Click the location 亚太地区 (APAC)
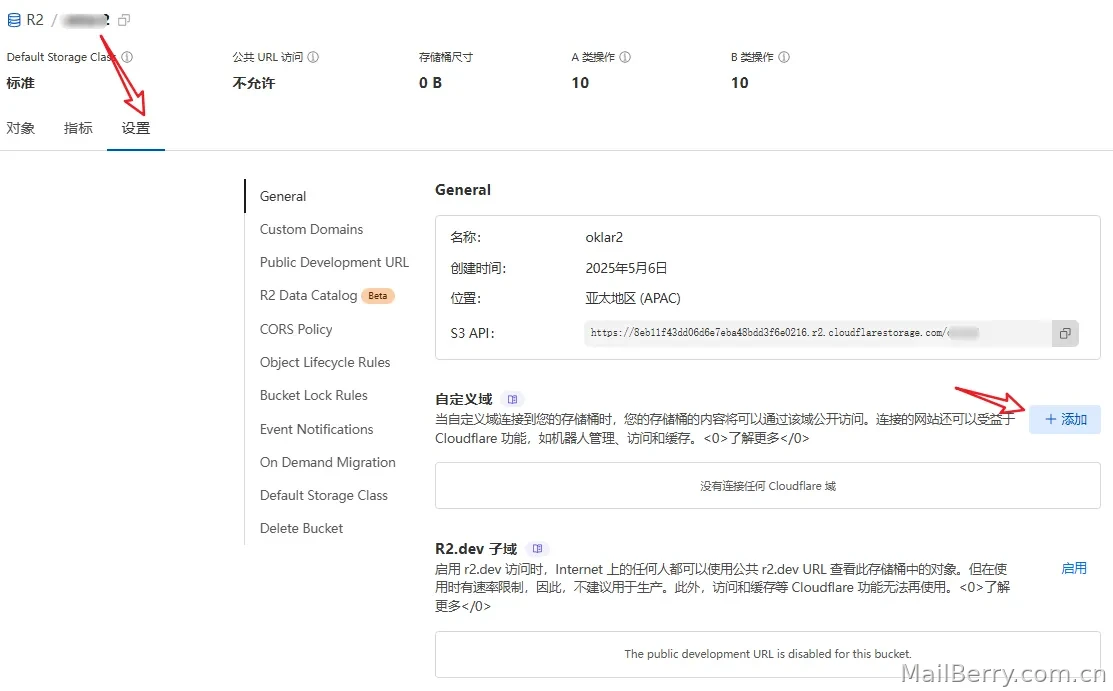This screenshot has height=691, width=1113. click(632, 298)
